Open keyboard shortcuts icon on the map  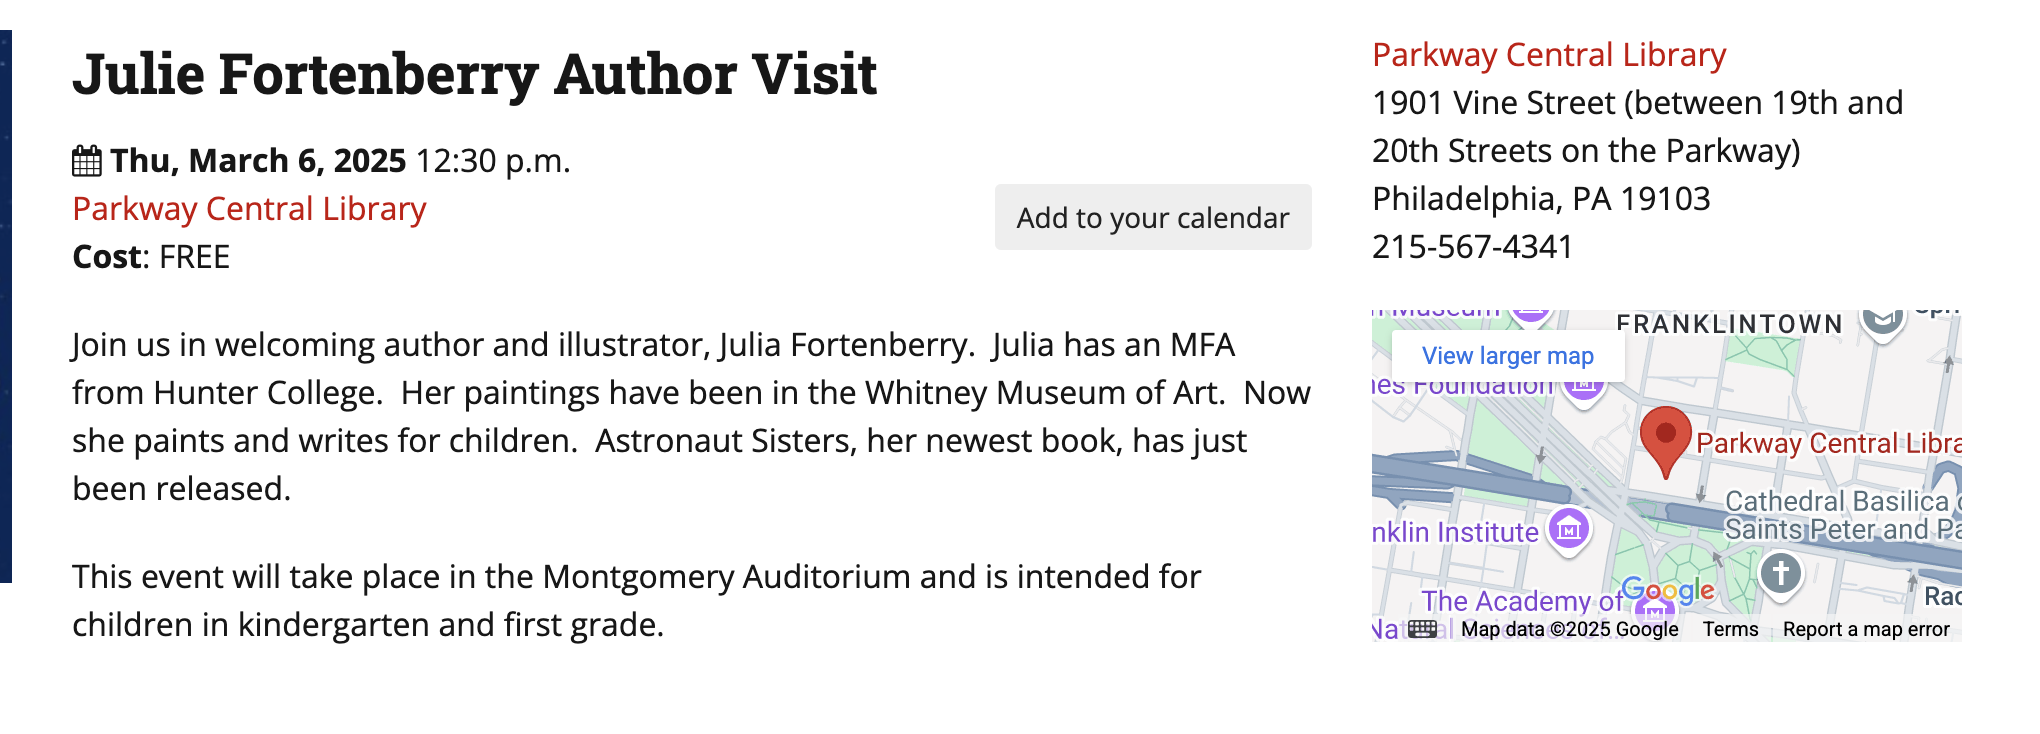[1422, 629]
